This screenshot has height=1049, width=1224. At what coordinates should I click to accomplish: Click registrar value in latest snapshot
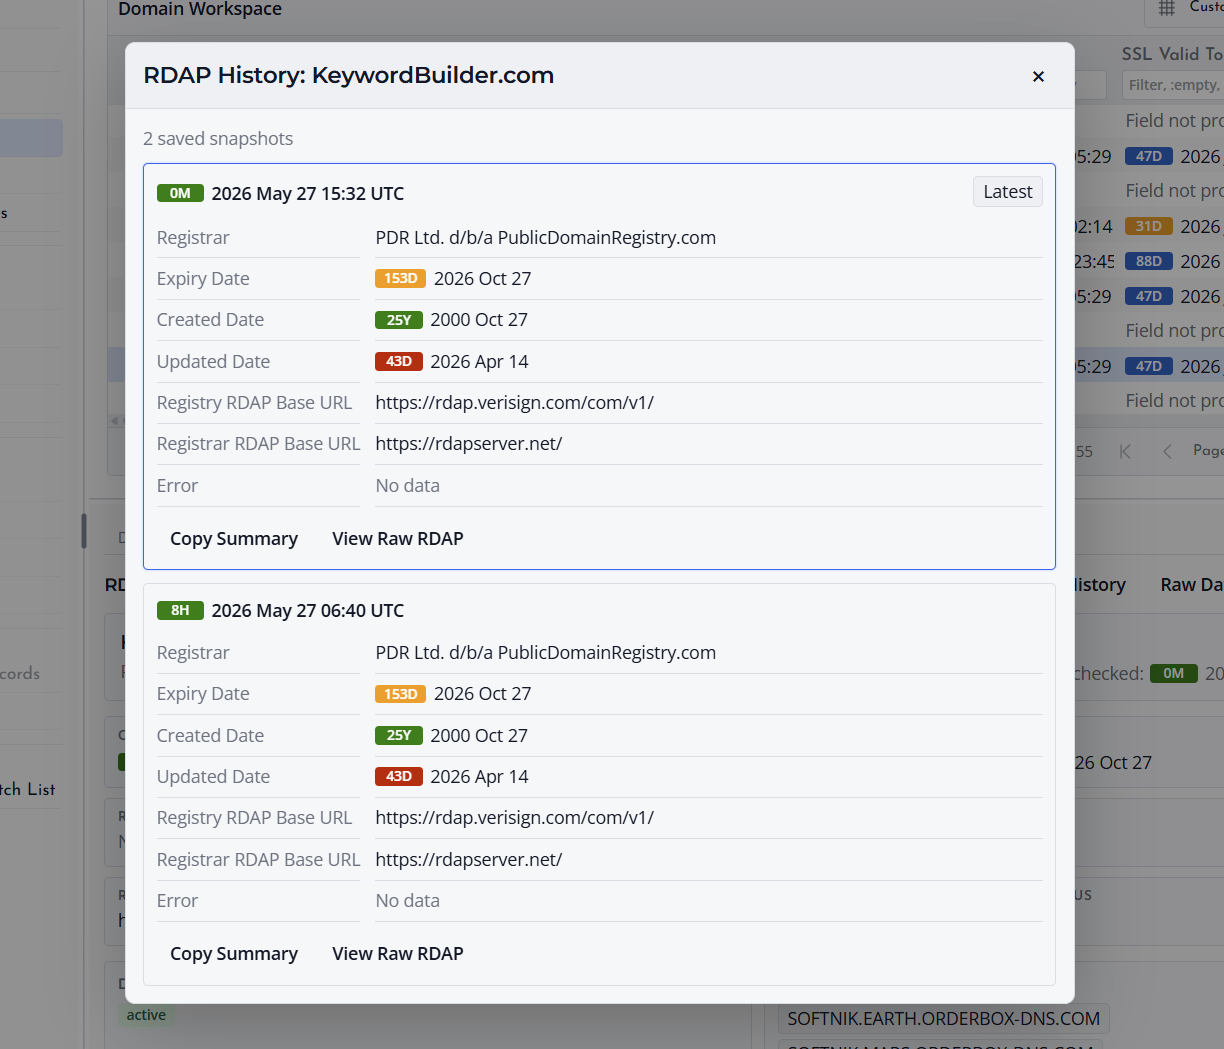pyautogui.click(x=546, y=237)
